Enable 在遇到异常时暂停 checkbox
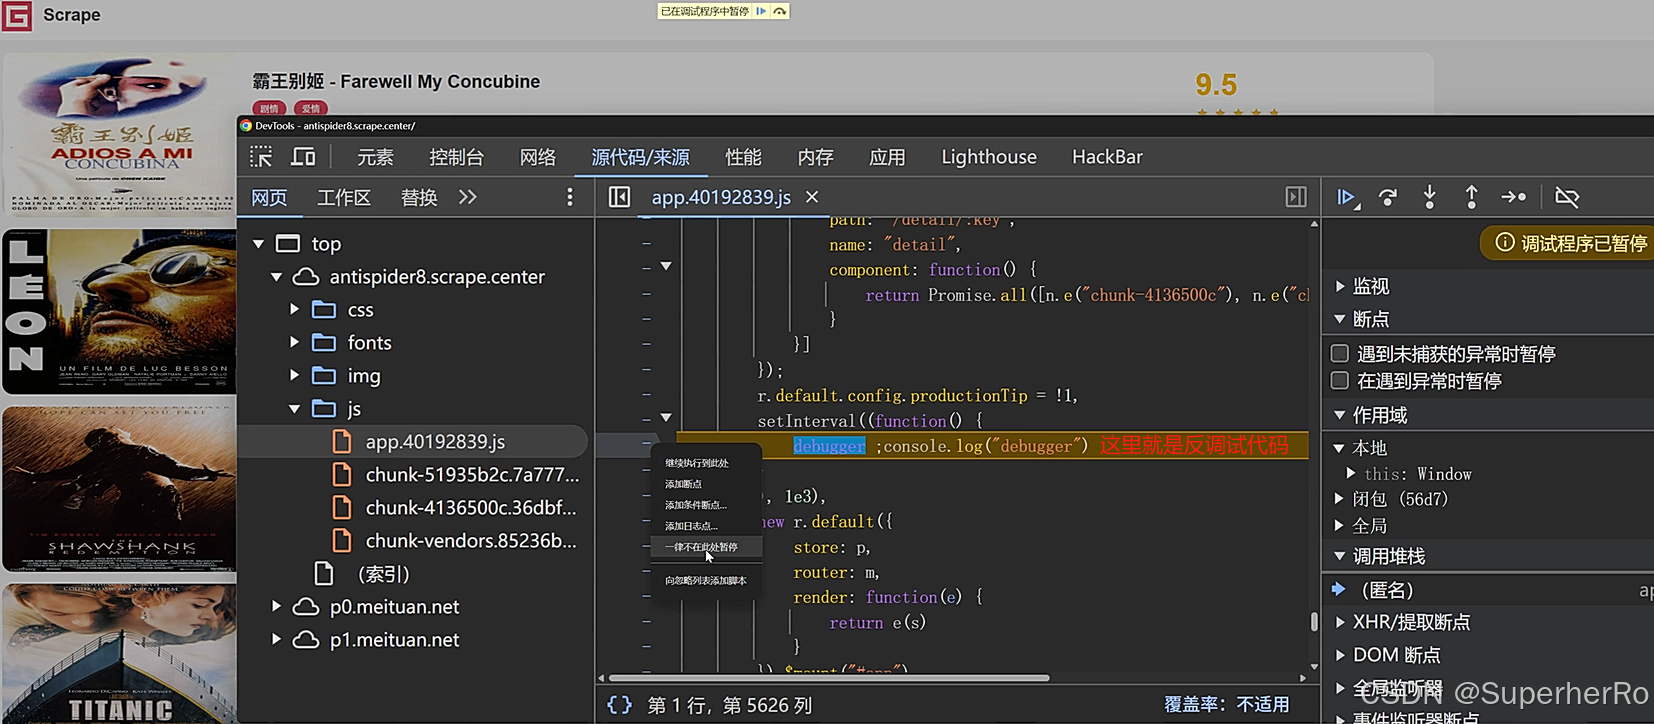This screenshot has height=724, width=1654. pyautogui.click(x=1340, y=380)
